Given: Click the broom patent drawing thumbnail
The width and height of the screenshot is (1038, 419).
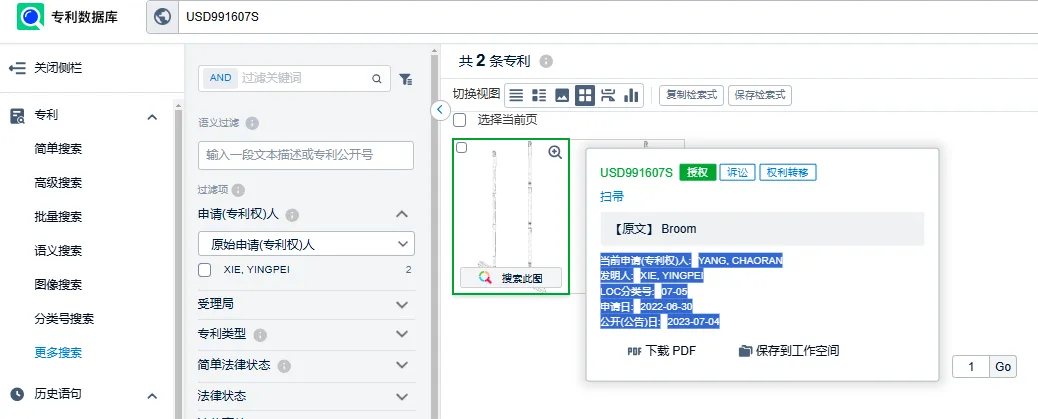Looking at the screenshot, I should (x=510, y=216).
